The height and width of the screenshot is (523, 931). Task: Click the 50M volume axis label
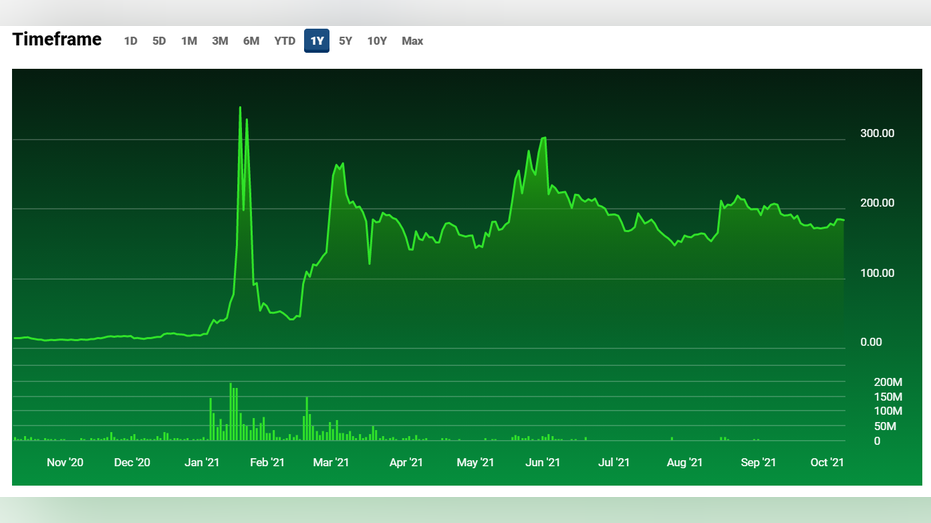coord(885,426)
